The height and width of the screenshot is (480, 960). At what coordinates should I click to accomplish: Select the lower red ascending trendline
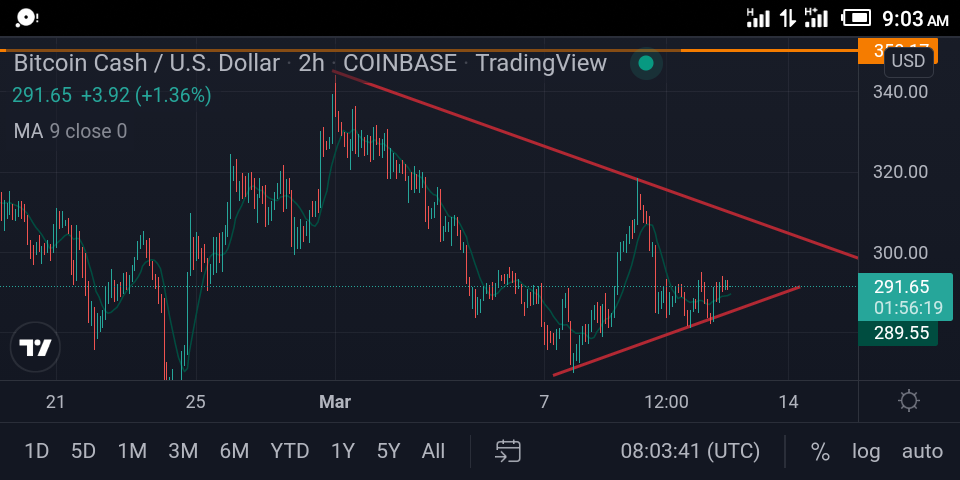676,331
